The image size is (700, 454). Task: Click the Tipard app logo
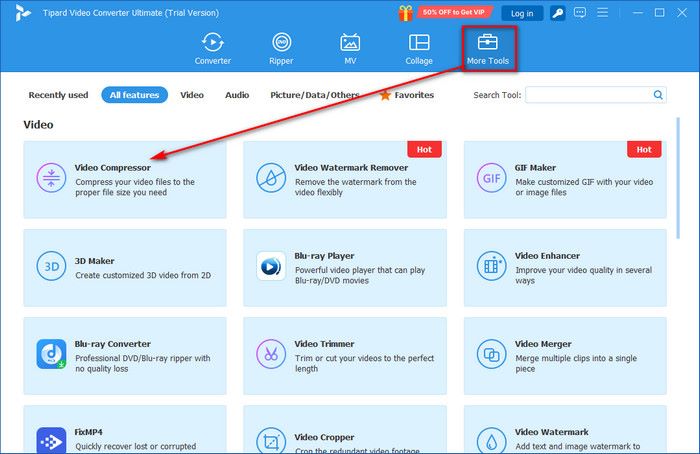22,13
